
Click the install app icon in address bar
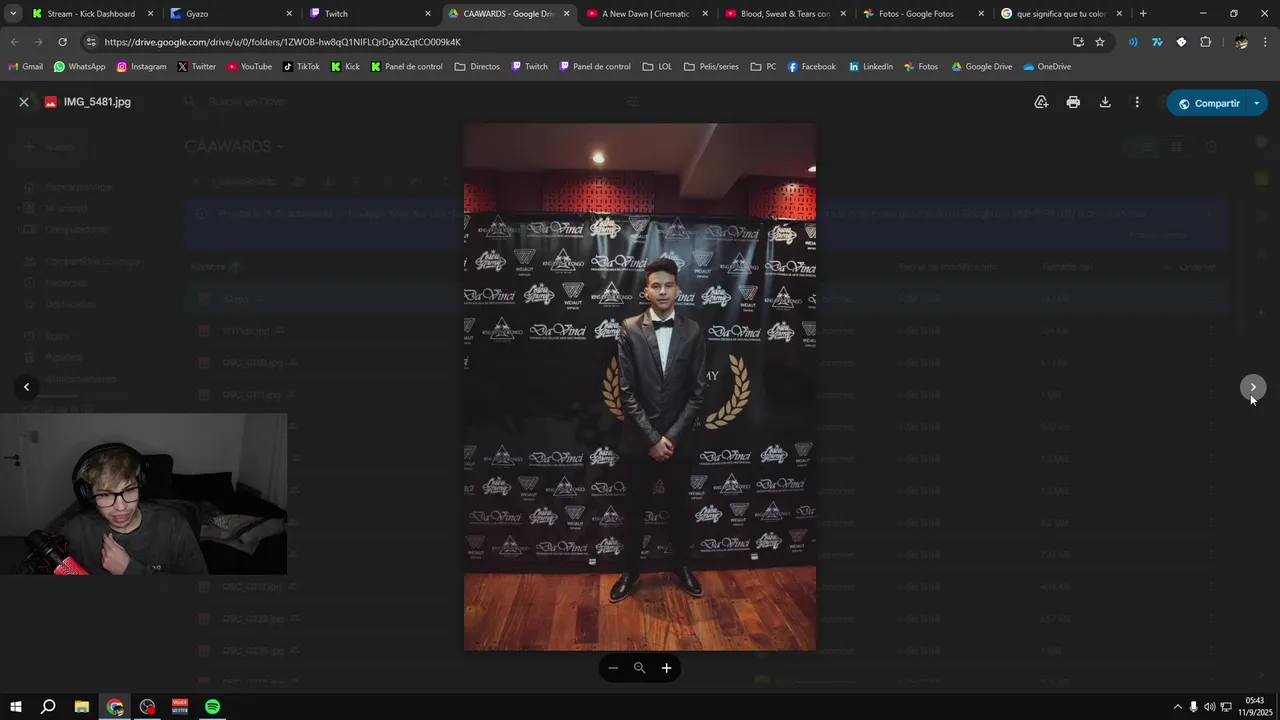[1078, 42]
